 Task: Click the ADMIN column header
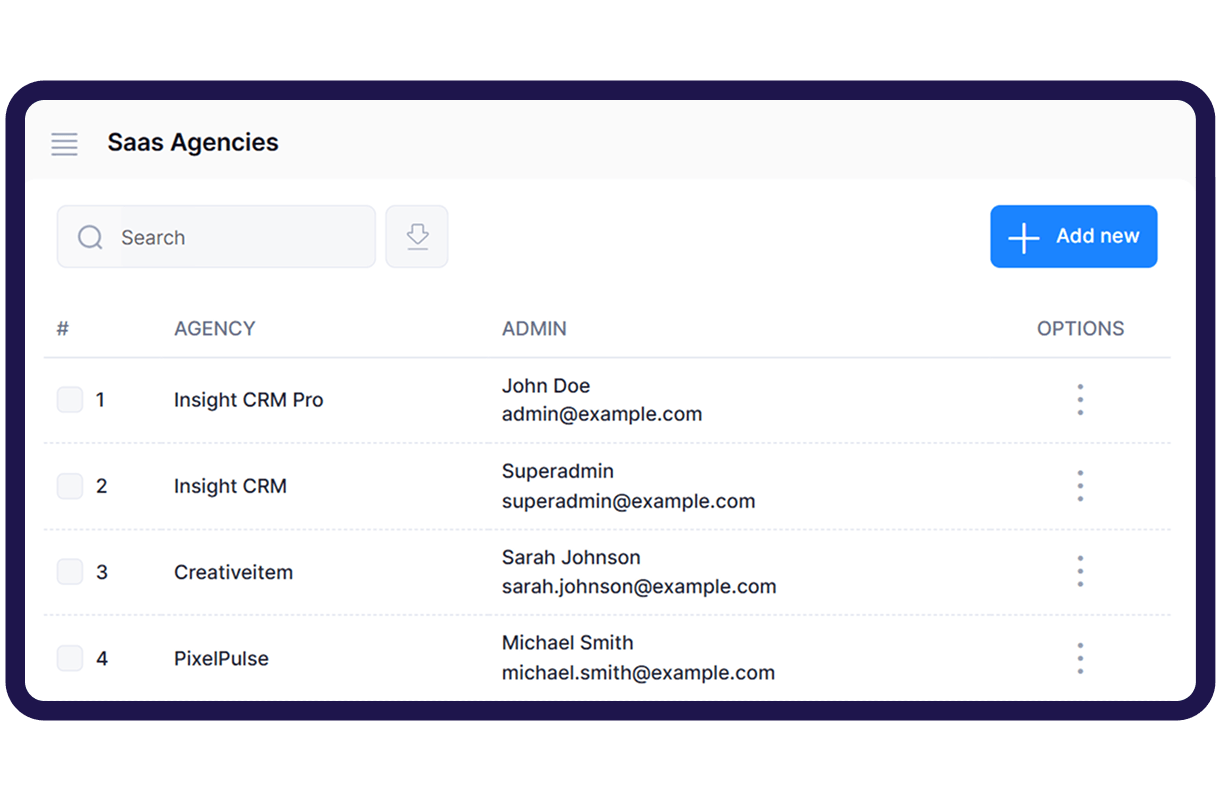coord(534,328)
